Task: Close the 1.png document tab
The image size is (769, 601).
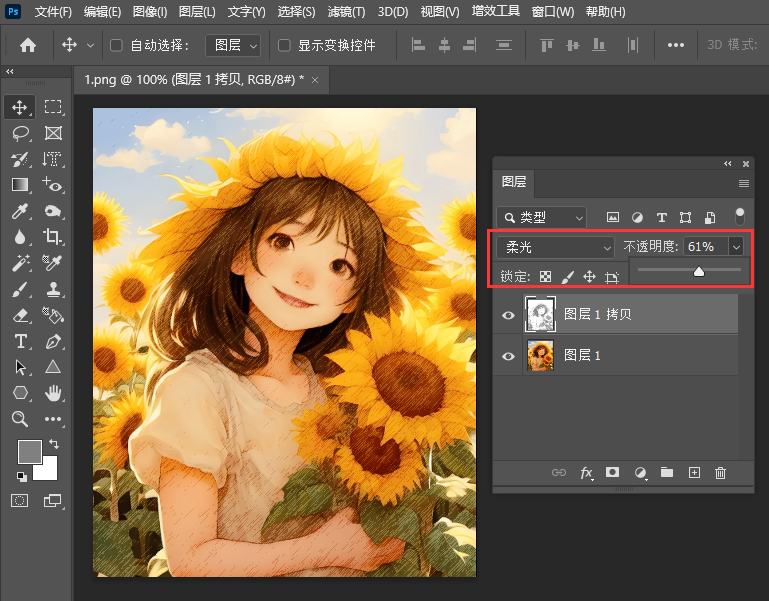Action: click(x=315, y=80)
